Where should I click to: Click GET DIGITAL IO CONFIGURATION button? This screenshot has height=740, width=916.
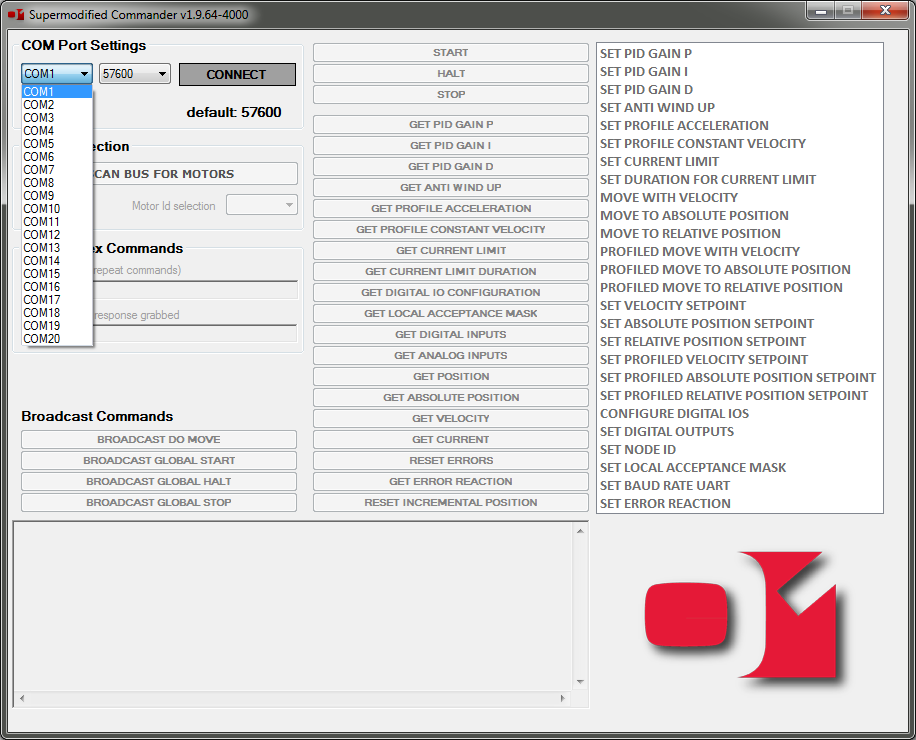pos(450,293)
